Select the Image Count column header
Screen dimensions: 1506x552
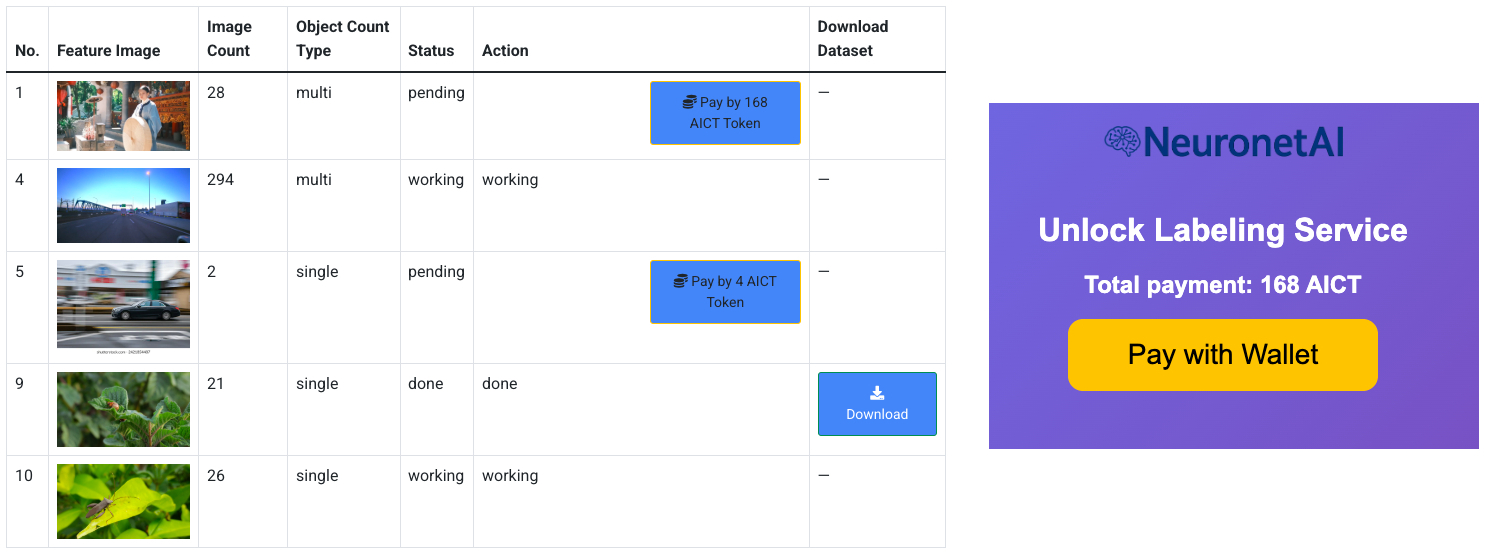point(229,39)
